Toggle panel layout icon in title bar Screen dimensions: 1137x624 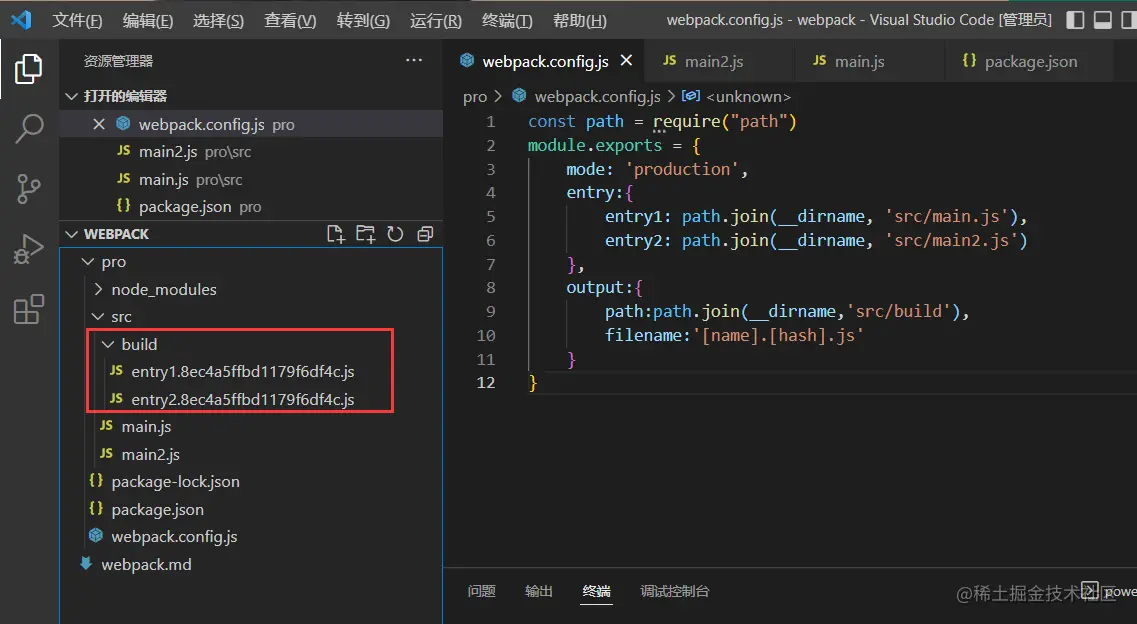(1103, 20)
